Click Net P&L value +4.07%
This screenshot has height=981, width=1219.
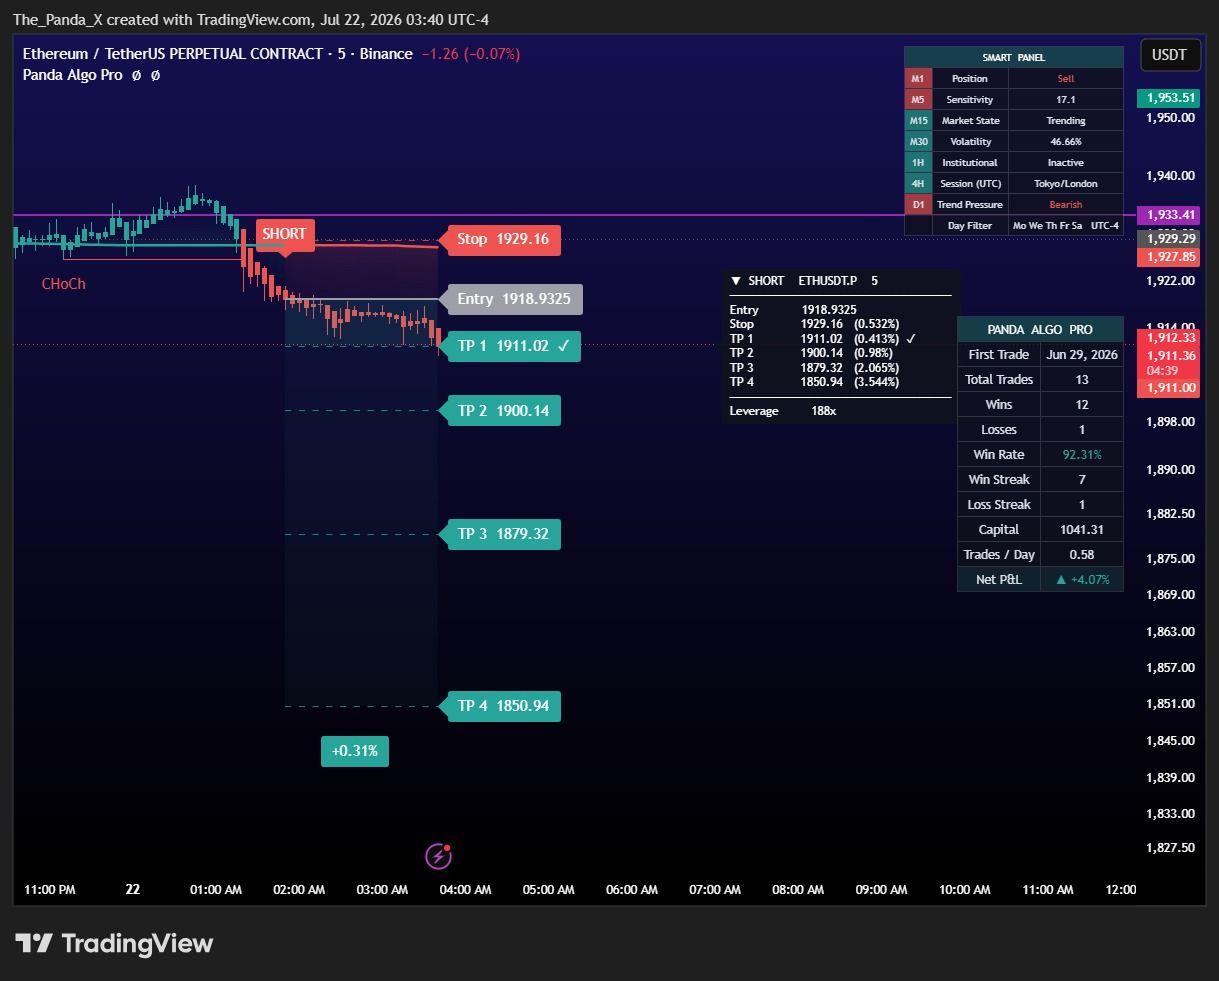1082,579
